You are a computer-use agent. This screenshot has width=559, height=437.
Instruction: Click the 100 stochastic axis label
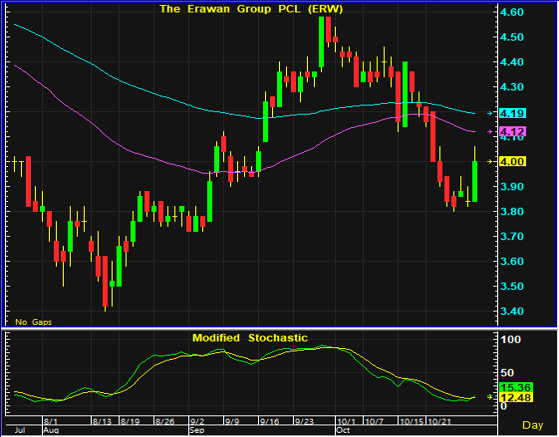point(511,339)
